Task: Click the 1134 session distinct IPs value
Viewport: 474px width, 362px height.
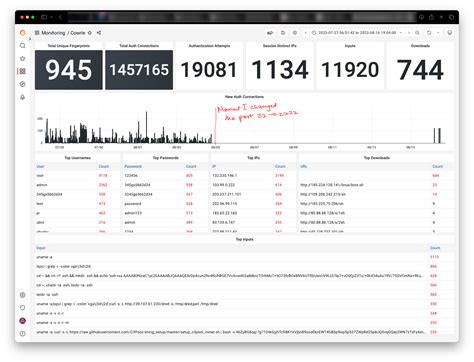Action: [x=280, y=70]
